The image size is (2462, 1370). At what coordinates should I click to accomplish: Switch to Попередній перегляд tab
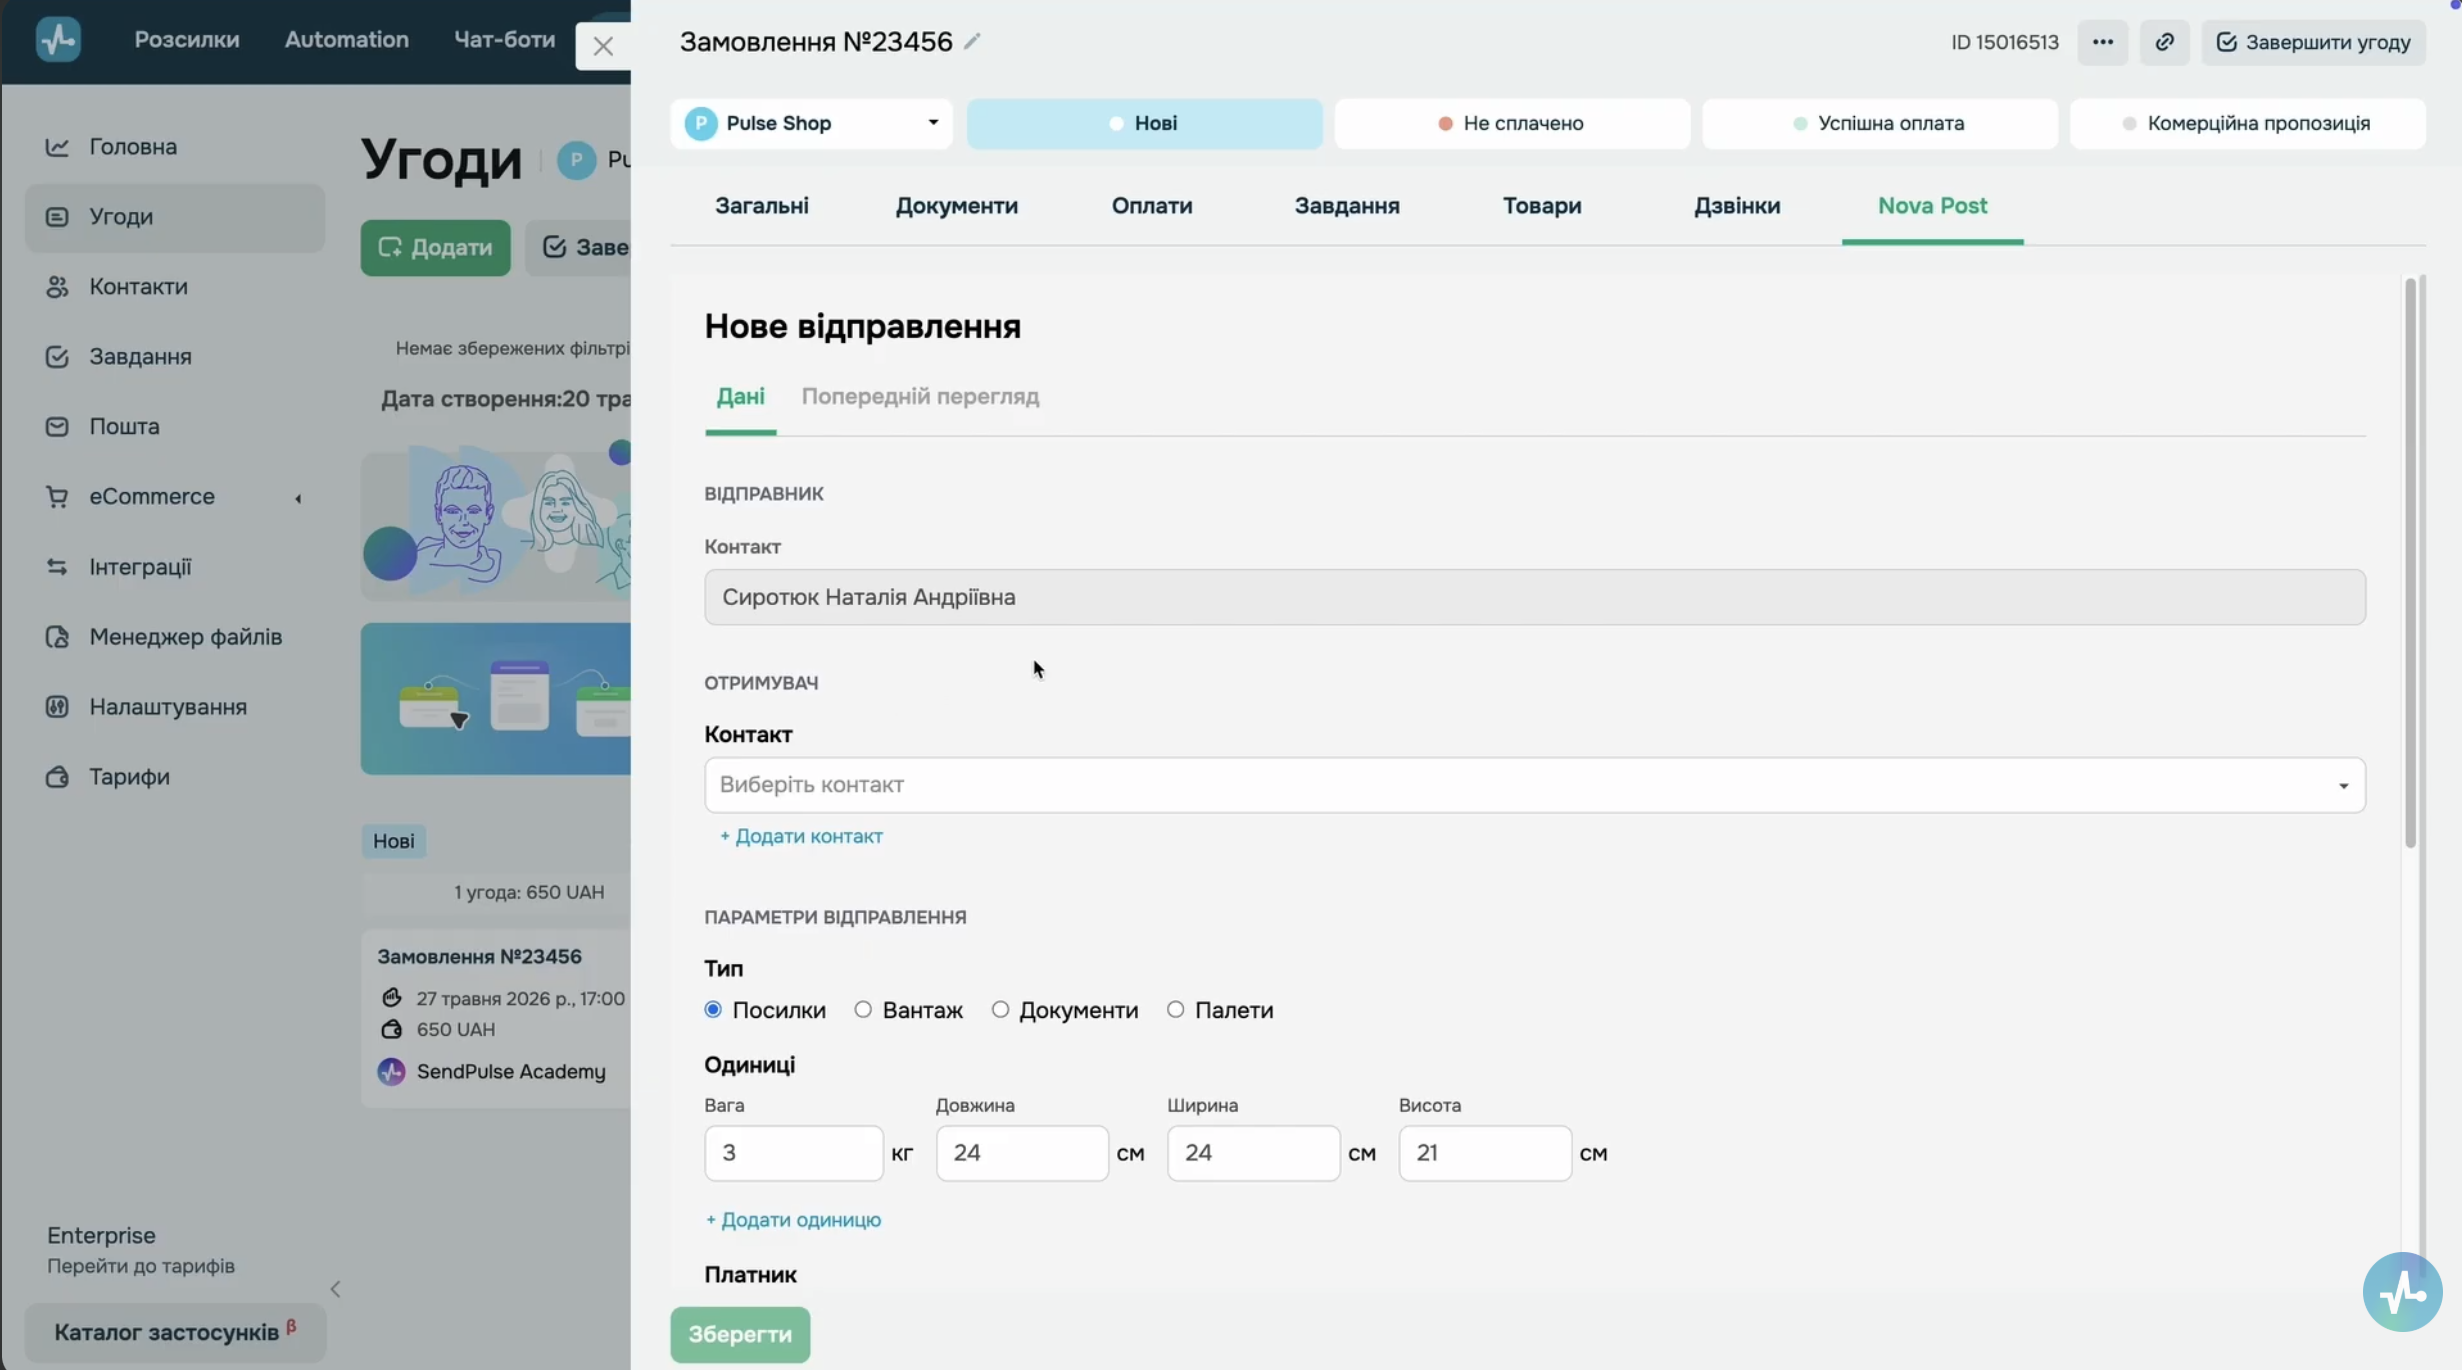pos(920,396)
